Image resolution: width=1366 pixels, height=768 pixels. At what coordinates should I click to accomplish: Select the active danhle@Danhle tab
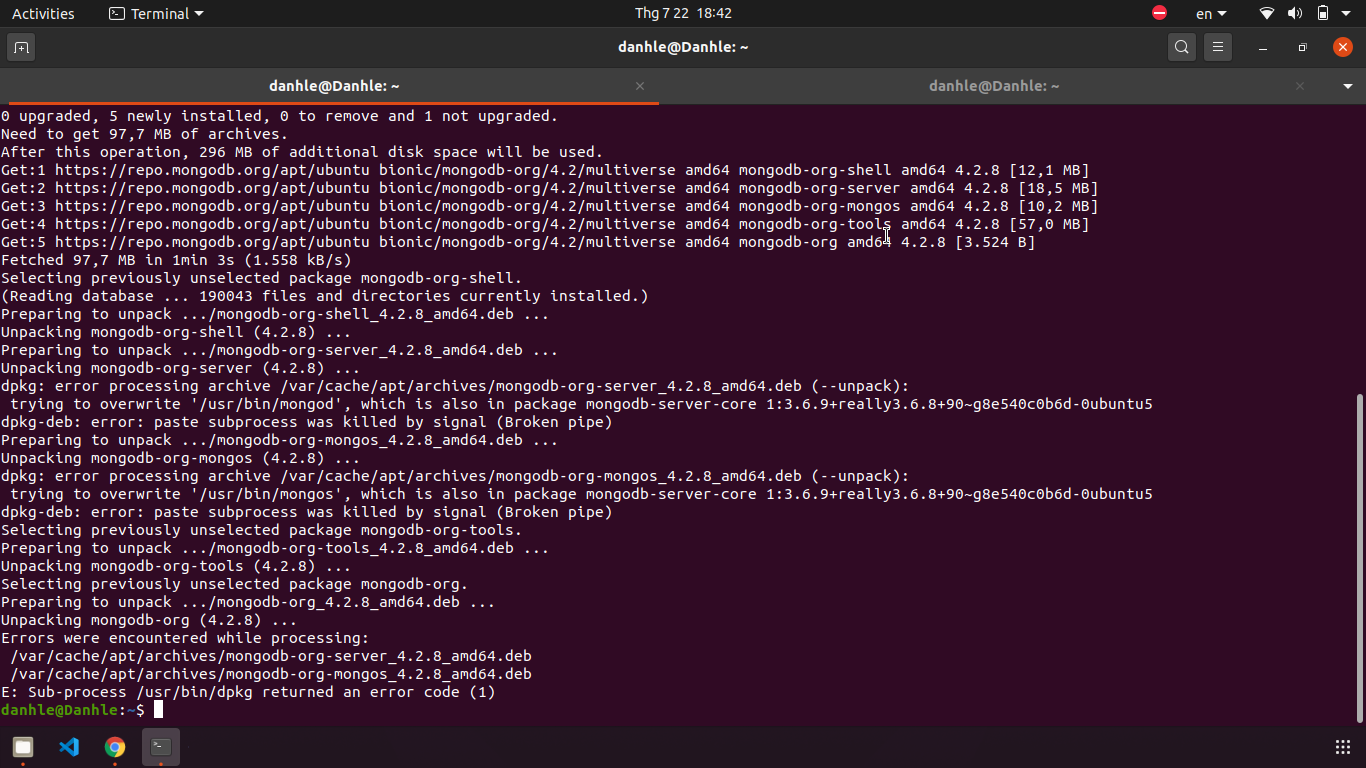tap(334, 86)
